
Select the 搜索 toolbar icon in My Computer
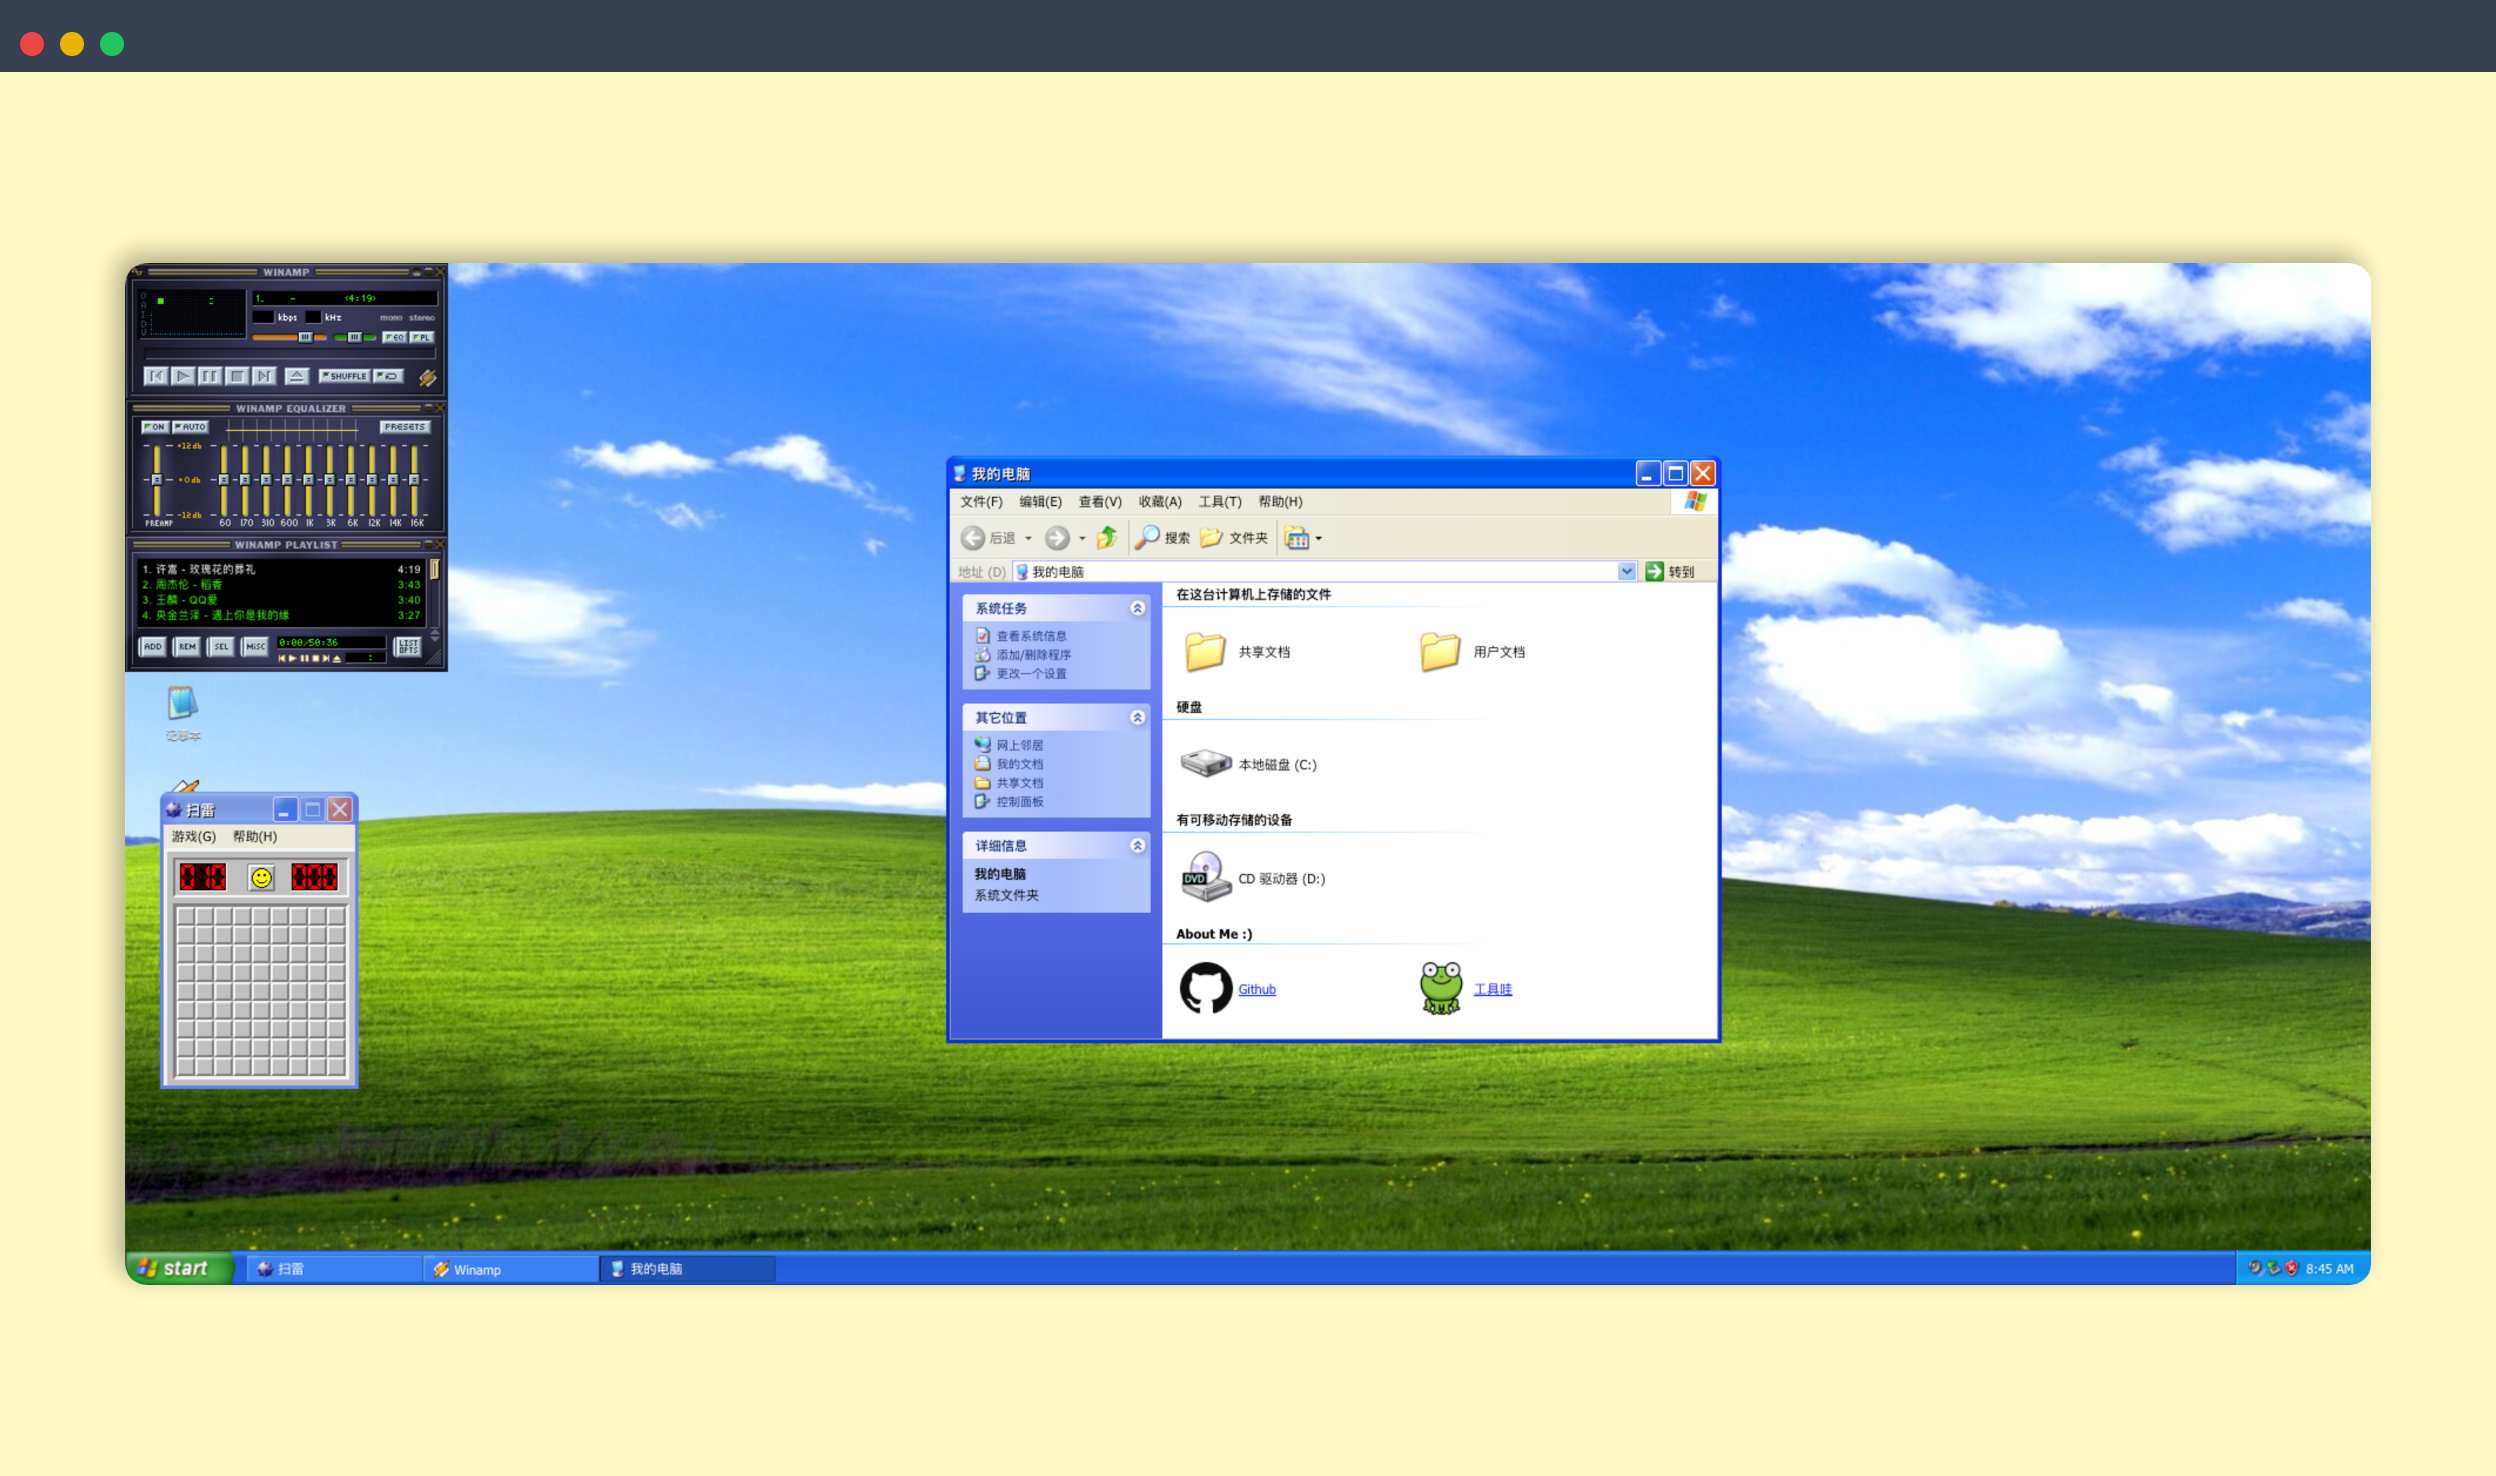tap(1163, 538)
